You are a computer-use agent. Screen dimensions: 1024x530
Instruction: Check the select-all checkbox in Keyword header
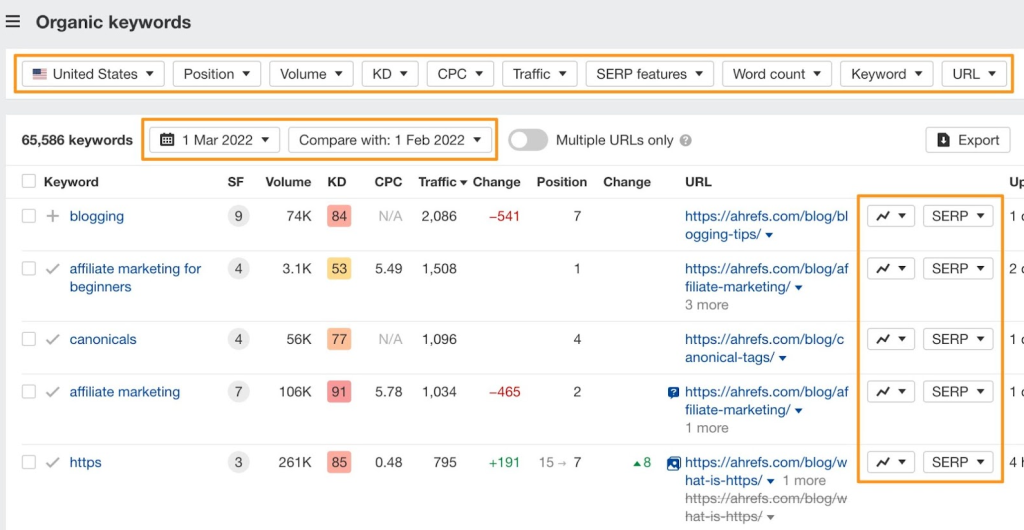(28, 182)
